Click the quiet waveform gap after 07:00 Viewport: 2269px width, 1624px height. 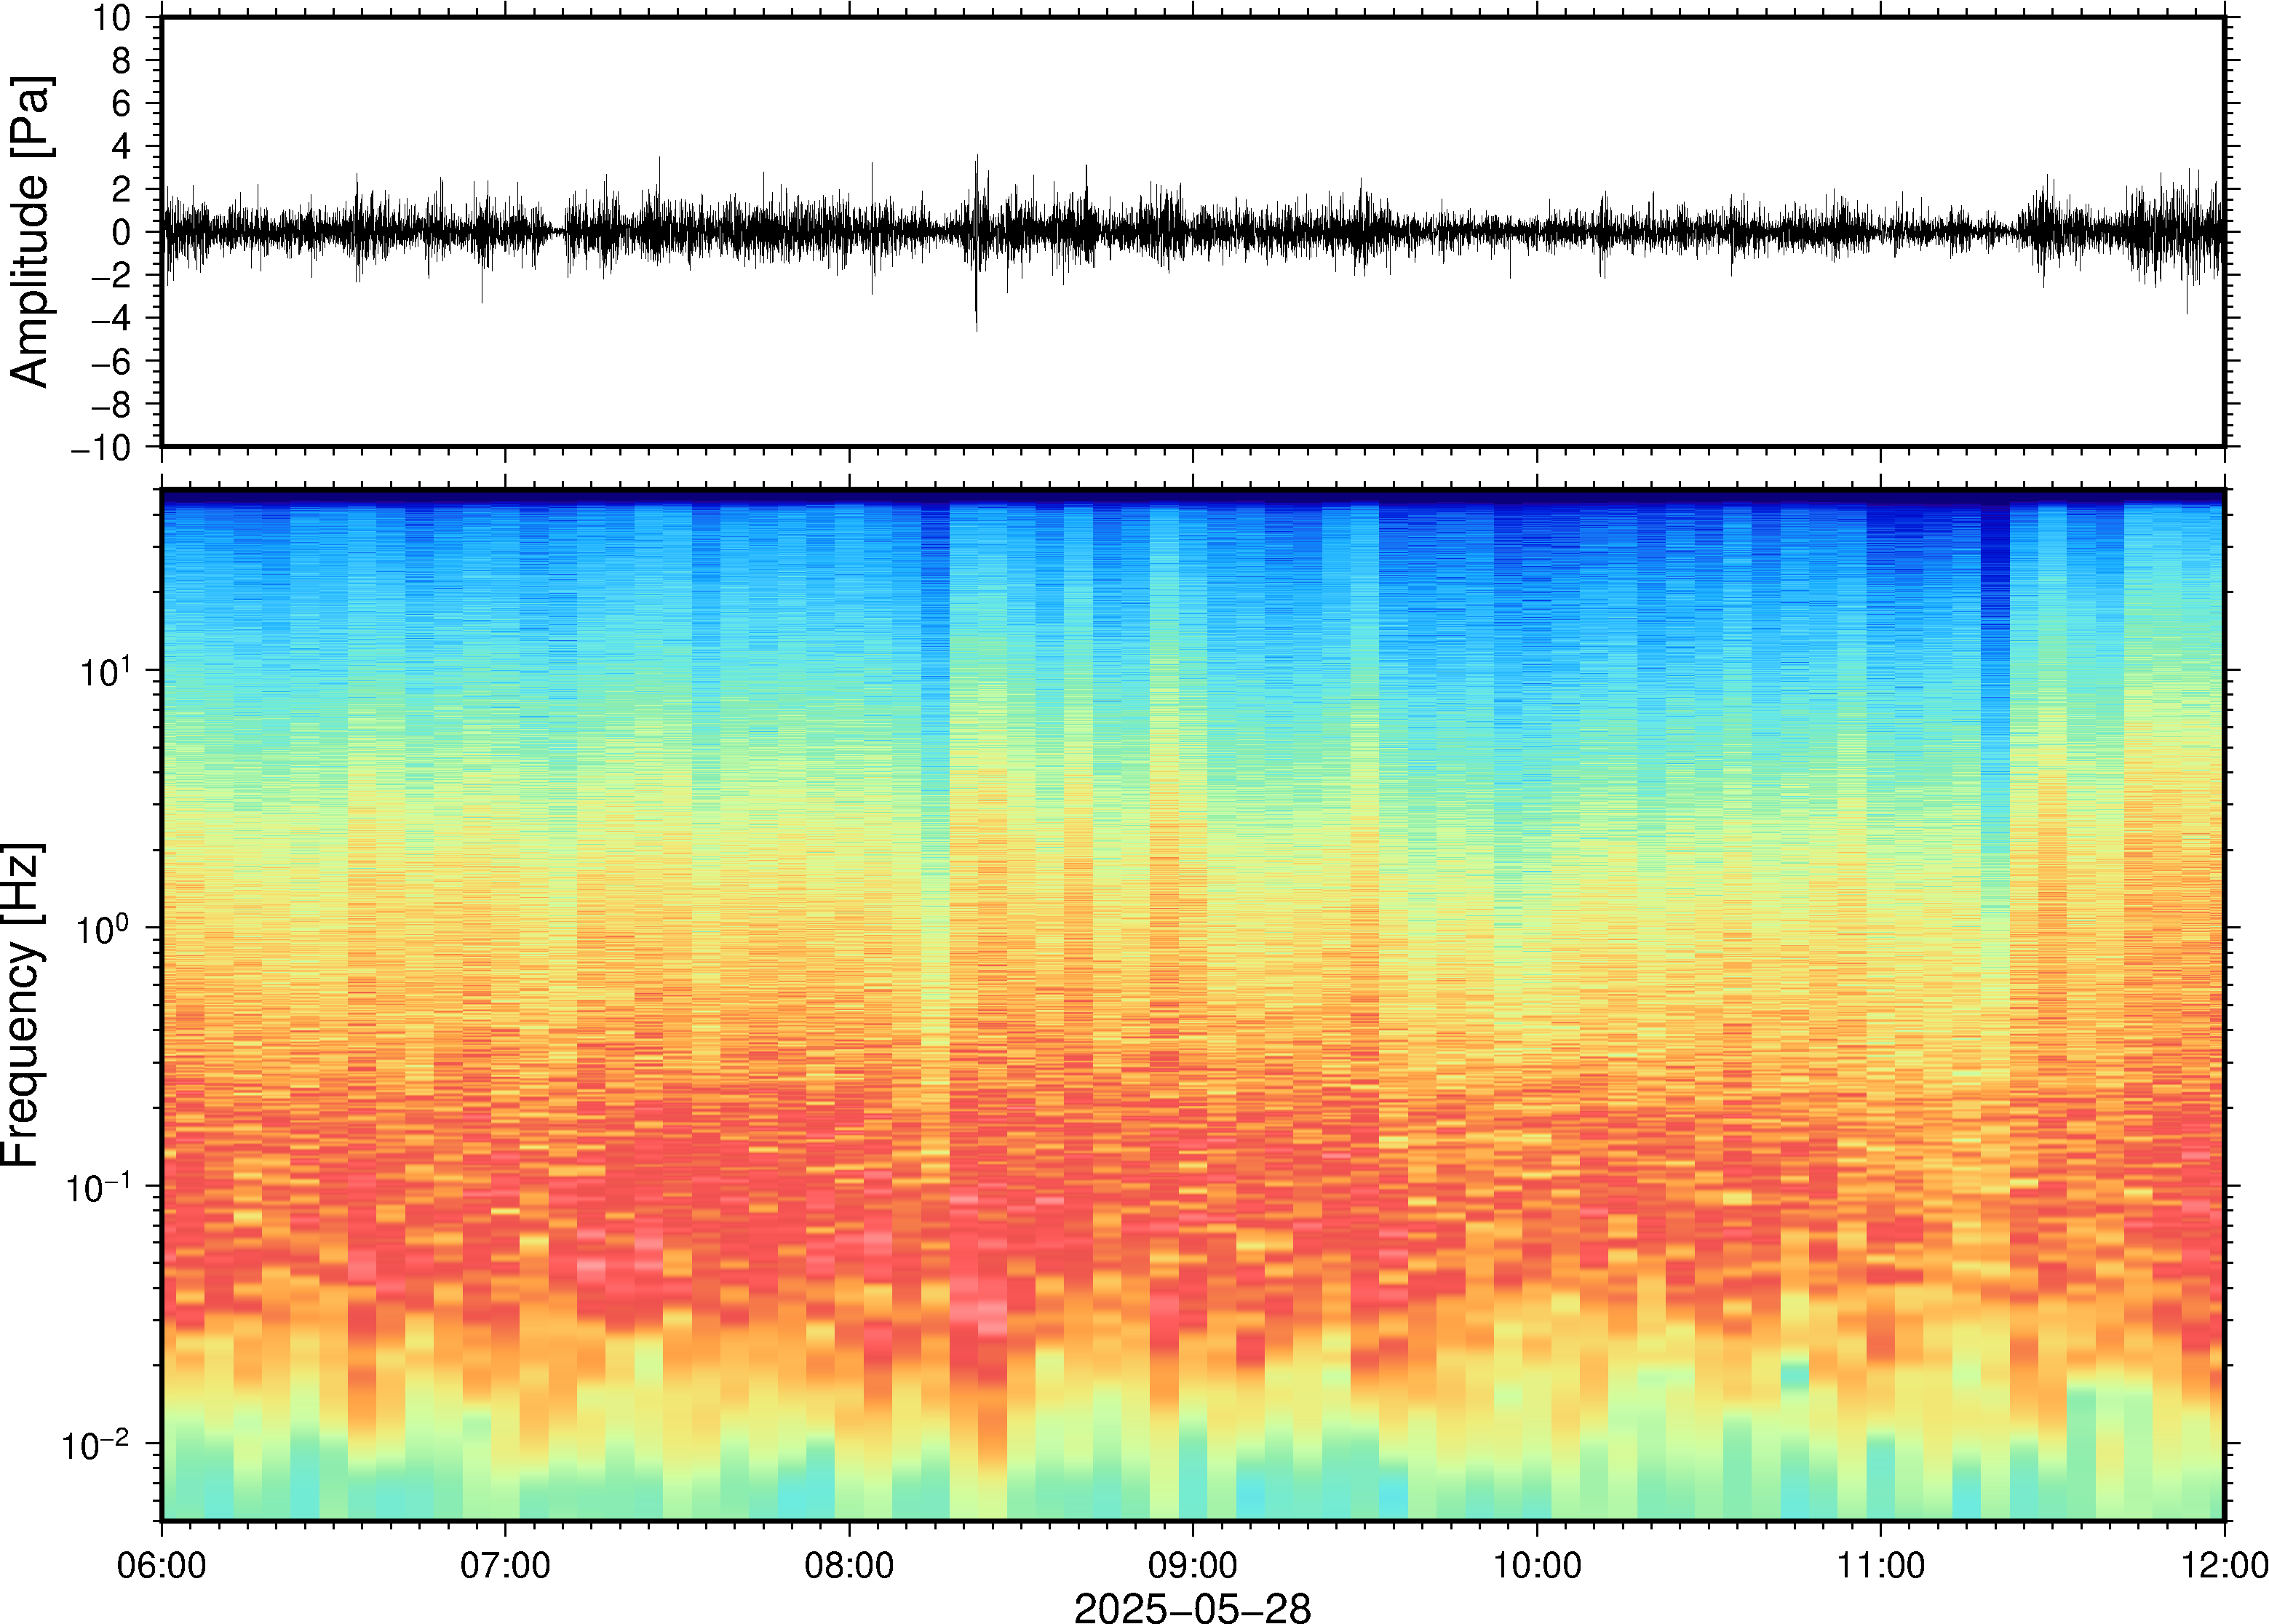click(x=557, y=232)
